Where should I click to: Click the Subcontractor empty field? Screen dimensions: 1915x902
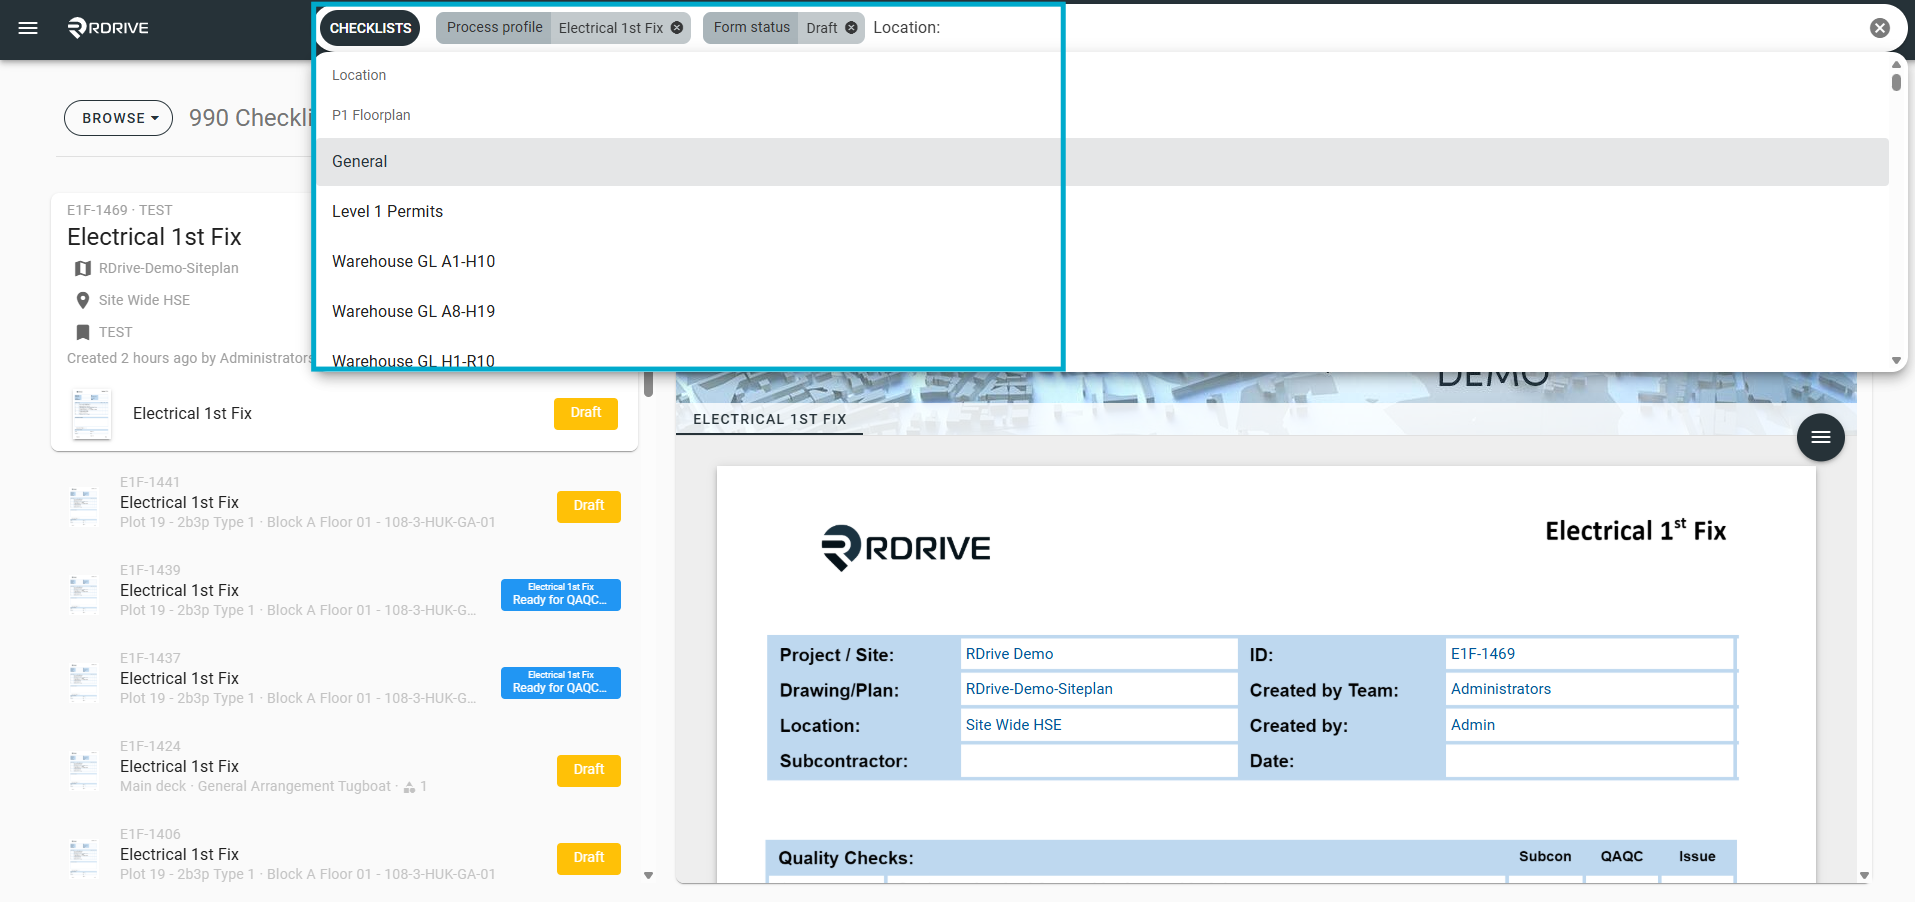click(x=1098, y=761)
